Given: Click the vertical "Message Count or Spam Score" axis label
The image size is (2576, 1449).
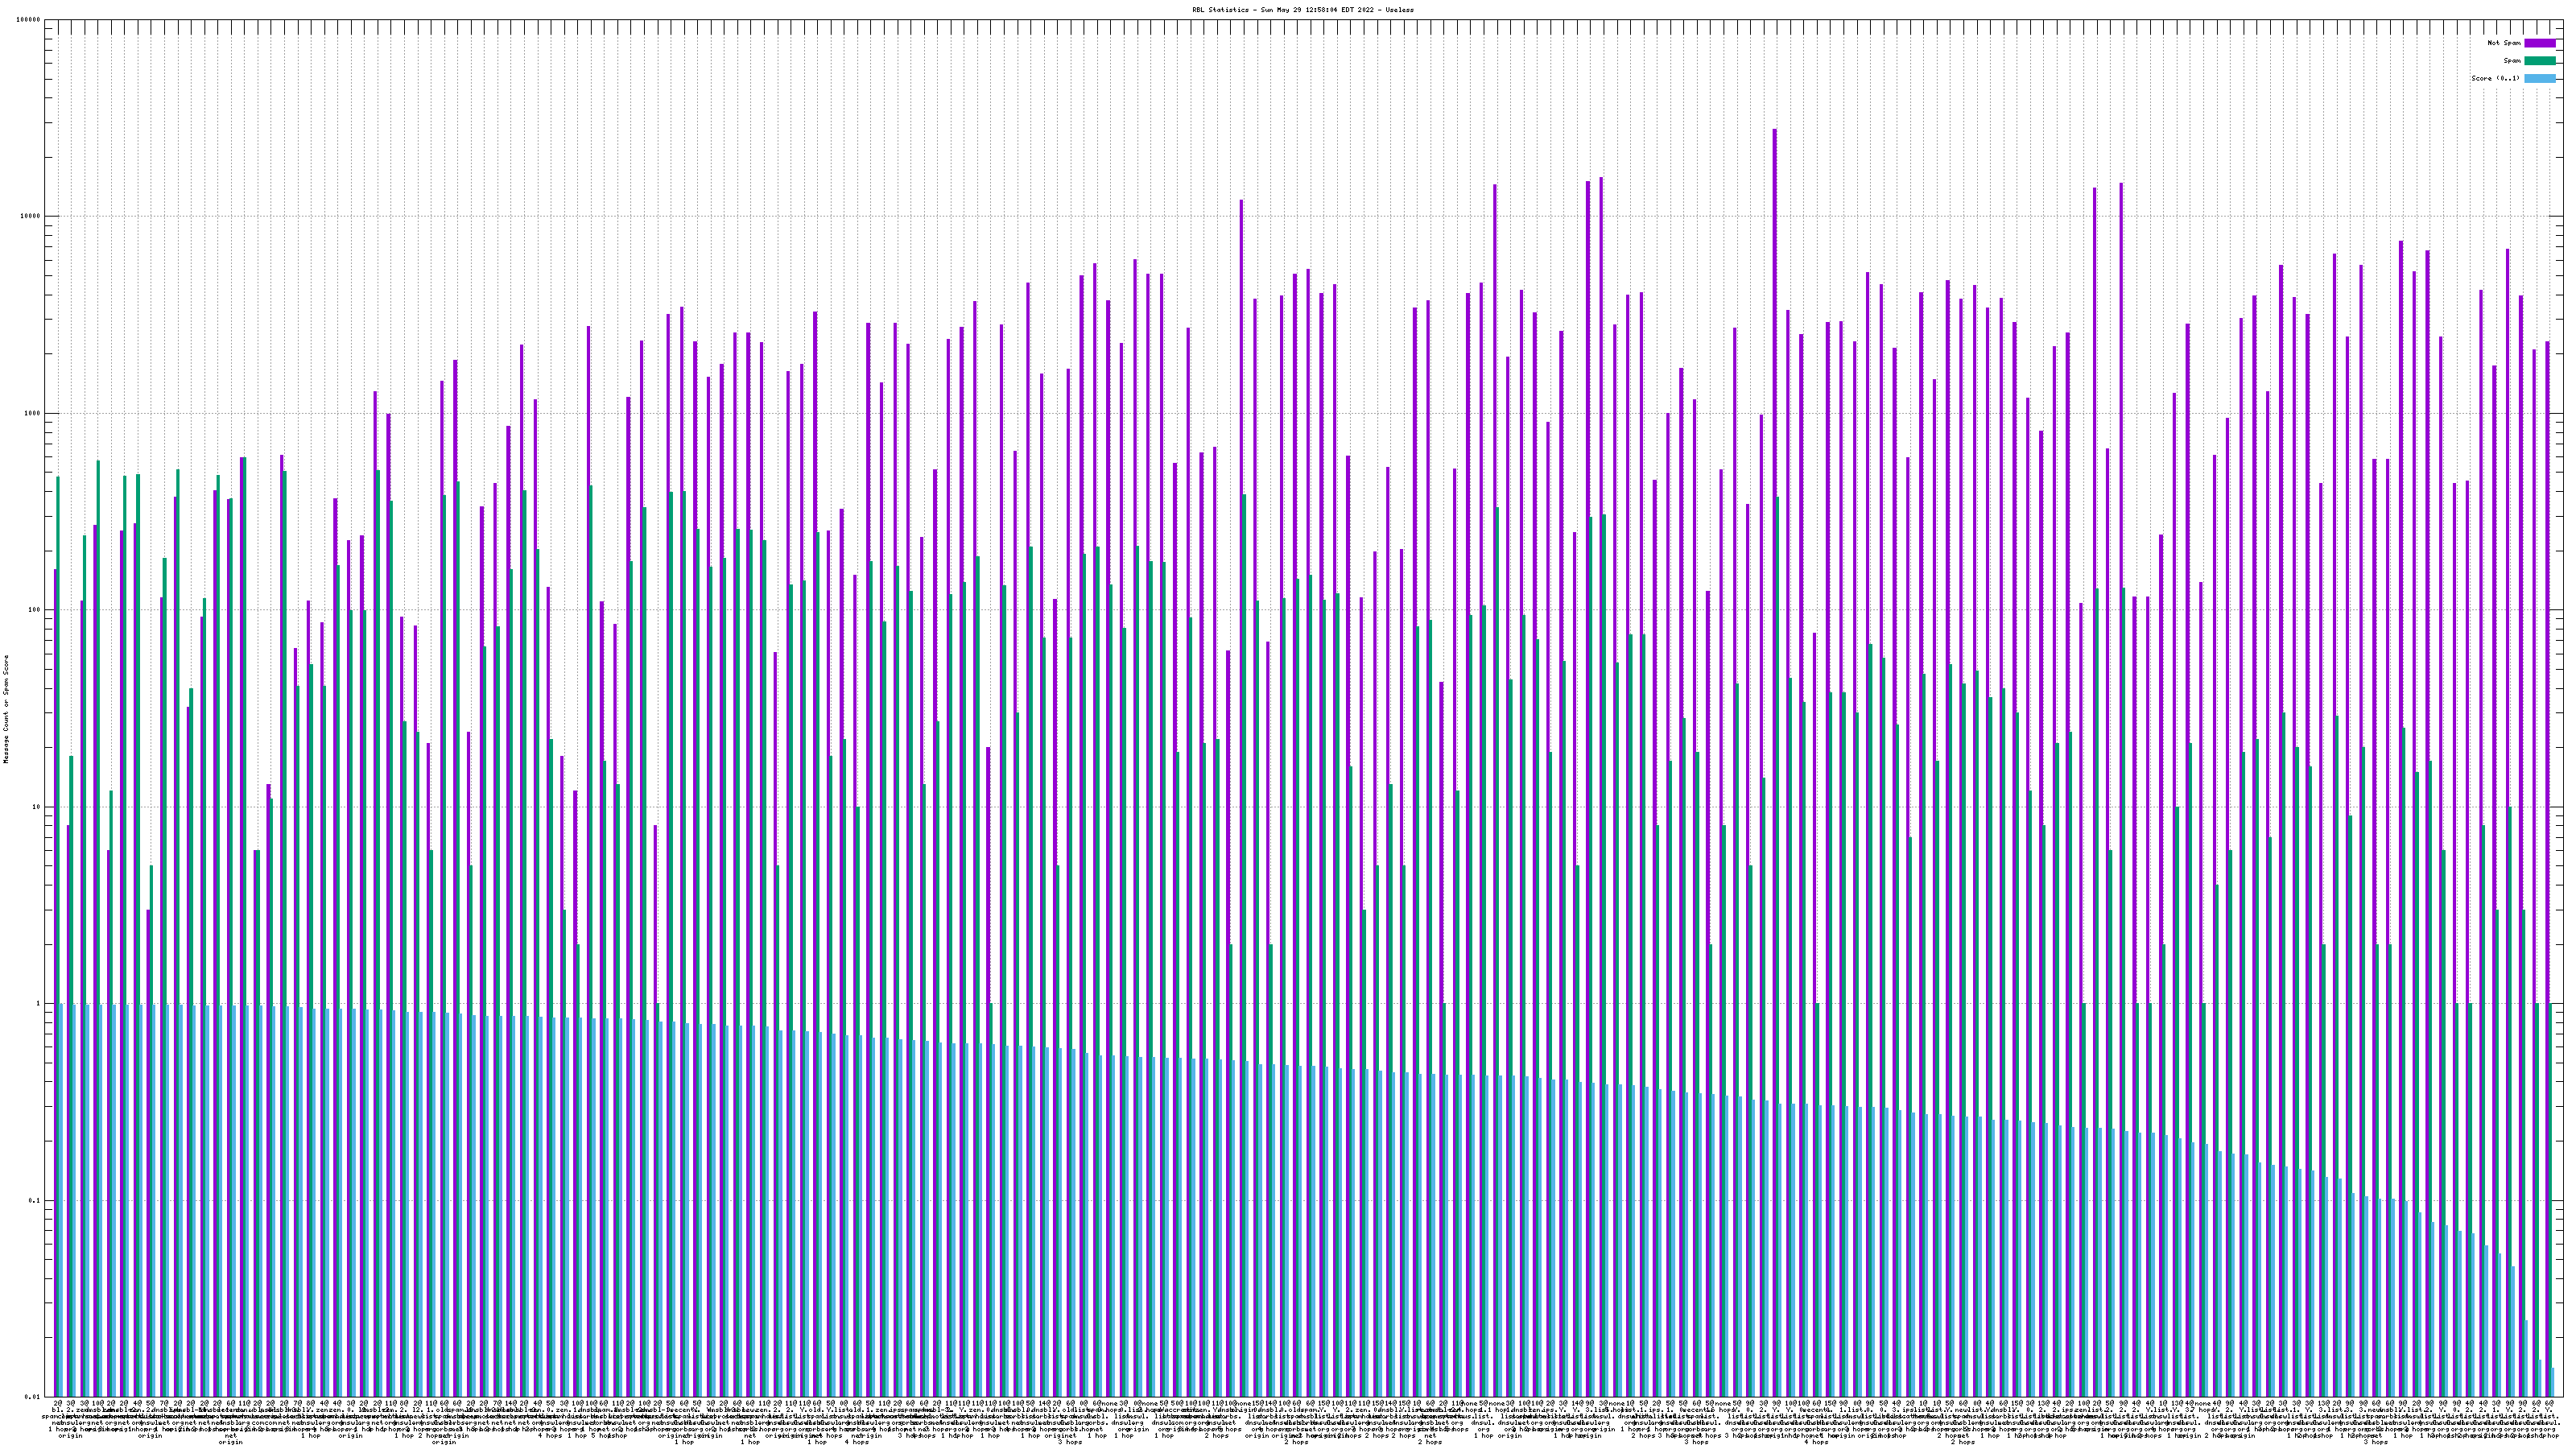Looking at the screenshot, I should click(6, 709).
